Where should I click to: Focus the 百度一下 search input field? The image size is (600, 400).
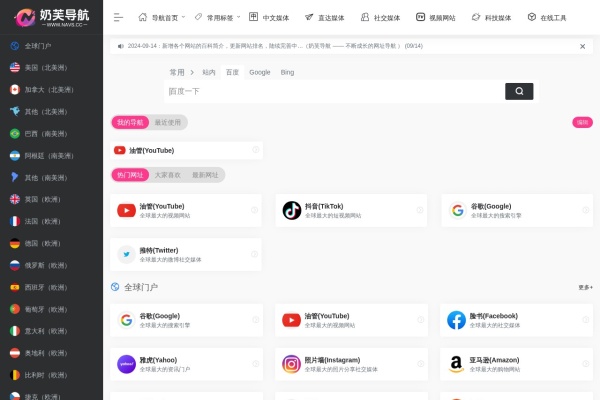click(334, 91)
